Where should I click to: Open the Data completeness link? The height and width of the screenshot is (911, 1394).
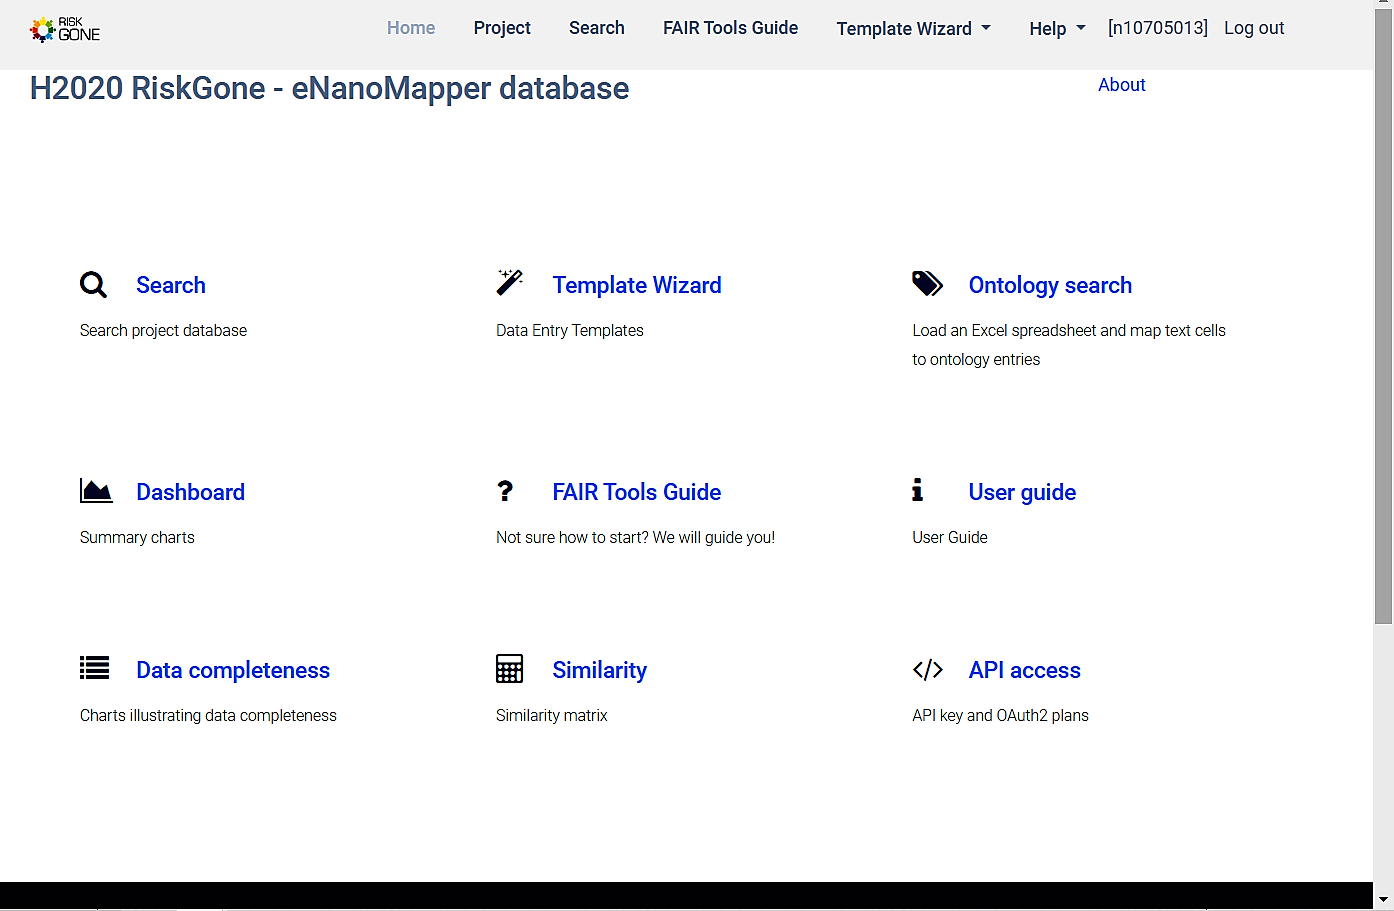[233, 670]
